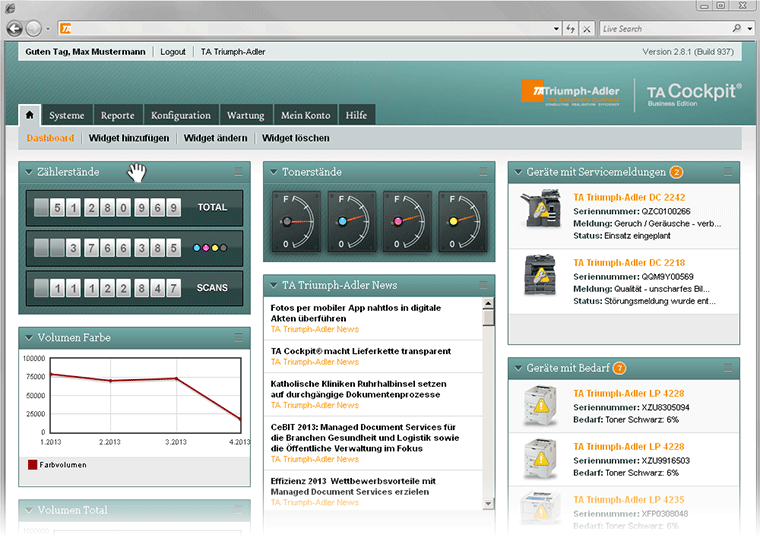Click the red Farbvolumen legend swatch
The image size is (760, 555).
coord(32,465)
